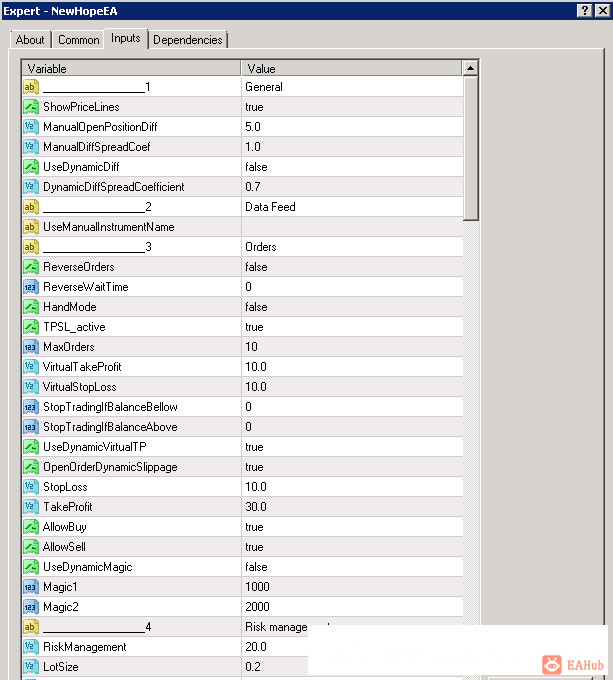Image resolution: width=613 pixels, height=680 pixels.
Task: Click the MaxOrders value 10
Action: point(251,347)
